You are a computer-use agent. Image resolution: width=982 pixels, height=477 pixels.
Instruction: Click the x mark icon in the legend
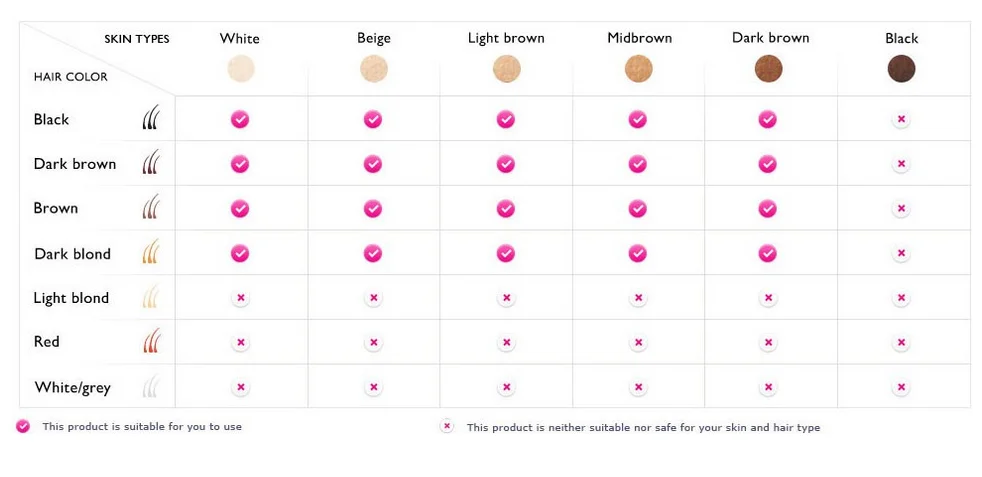pyautogui.click(x=447, y=426)
